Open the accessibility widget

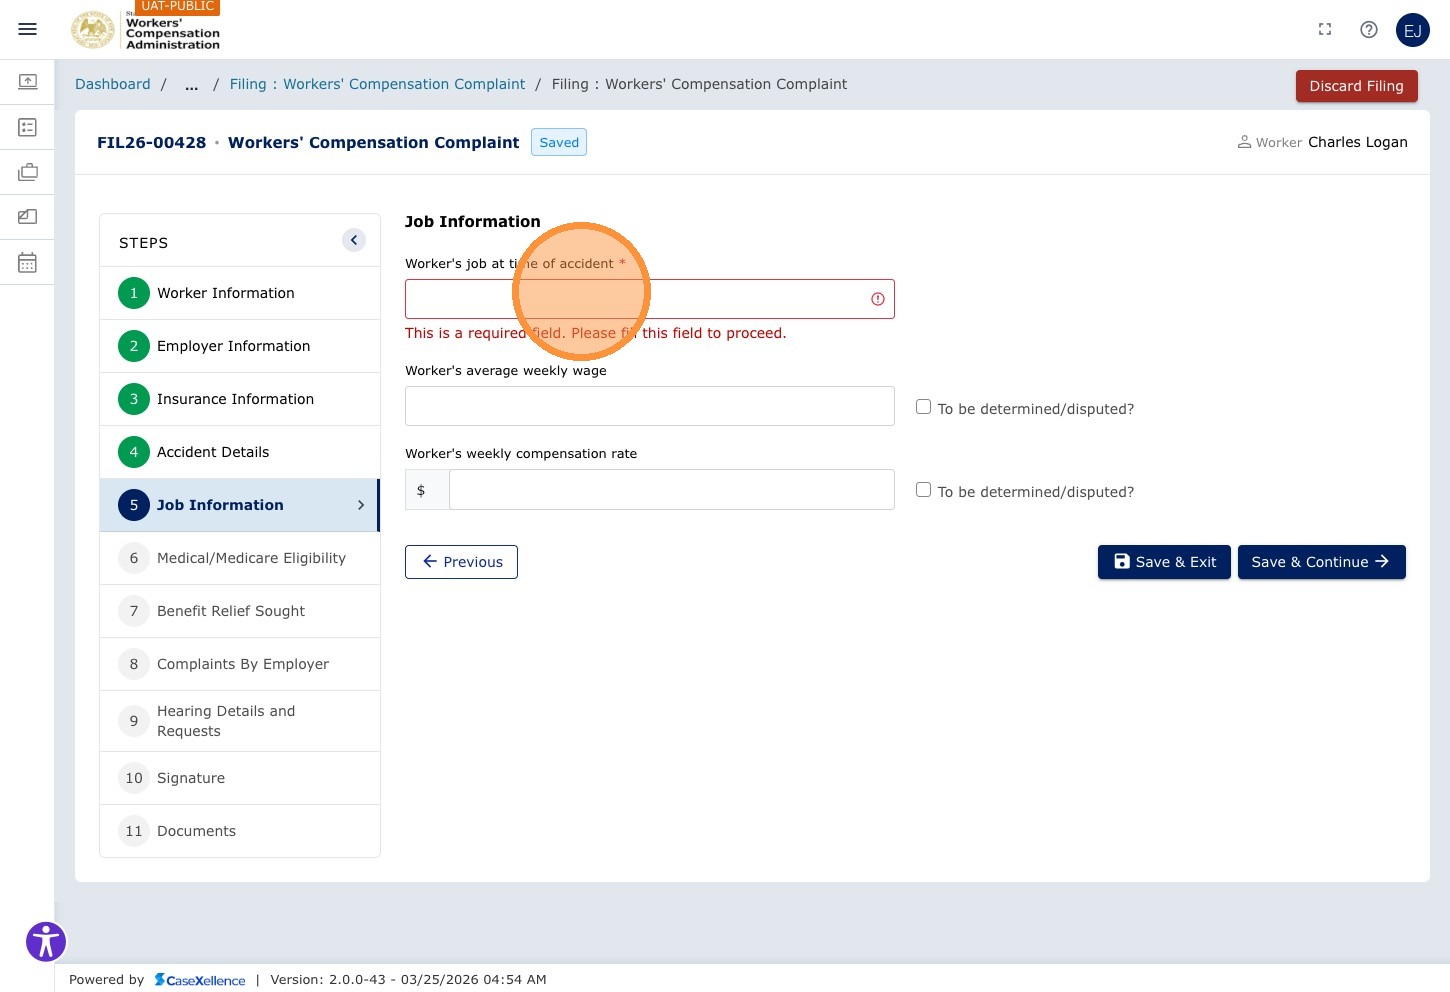coord(46,941)
